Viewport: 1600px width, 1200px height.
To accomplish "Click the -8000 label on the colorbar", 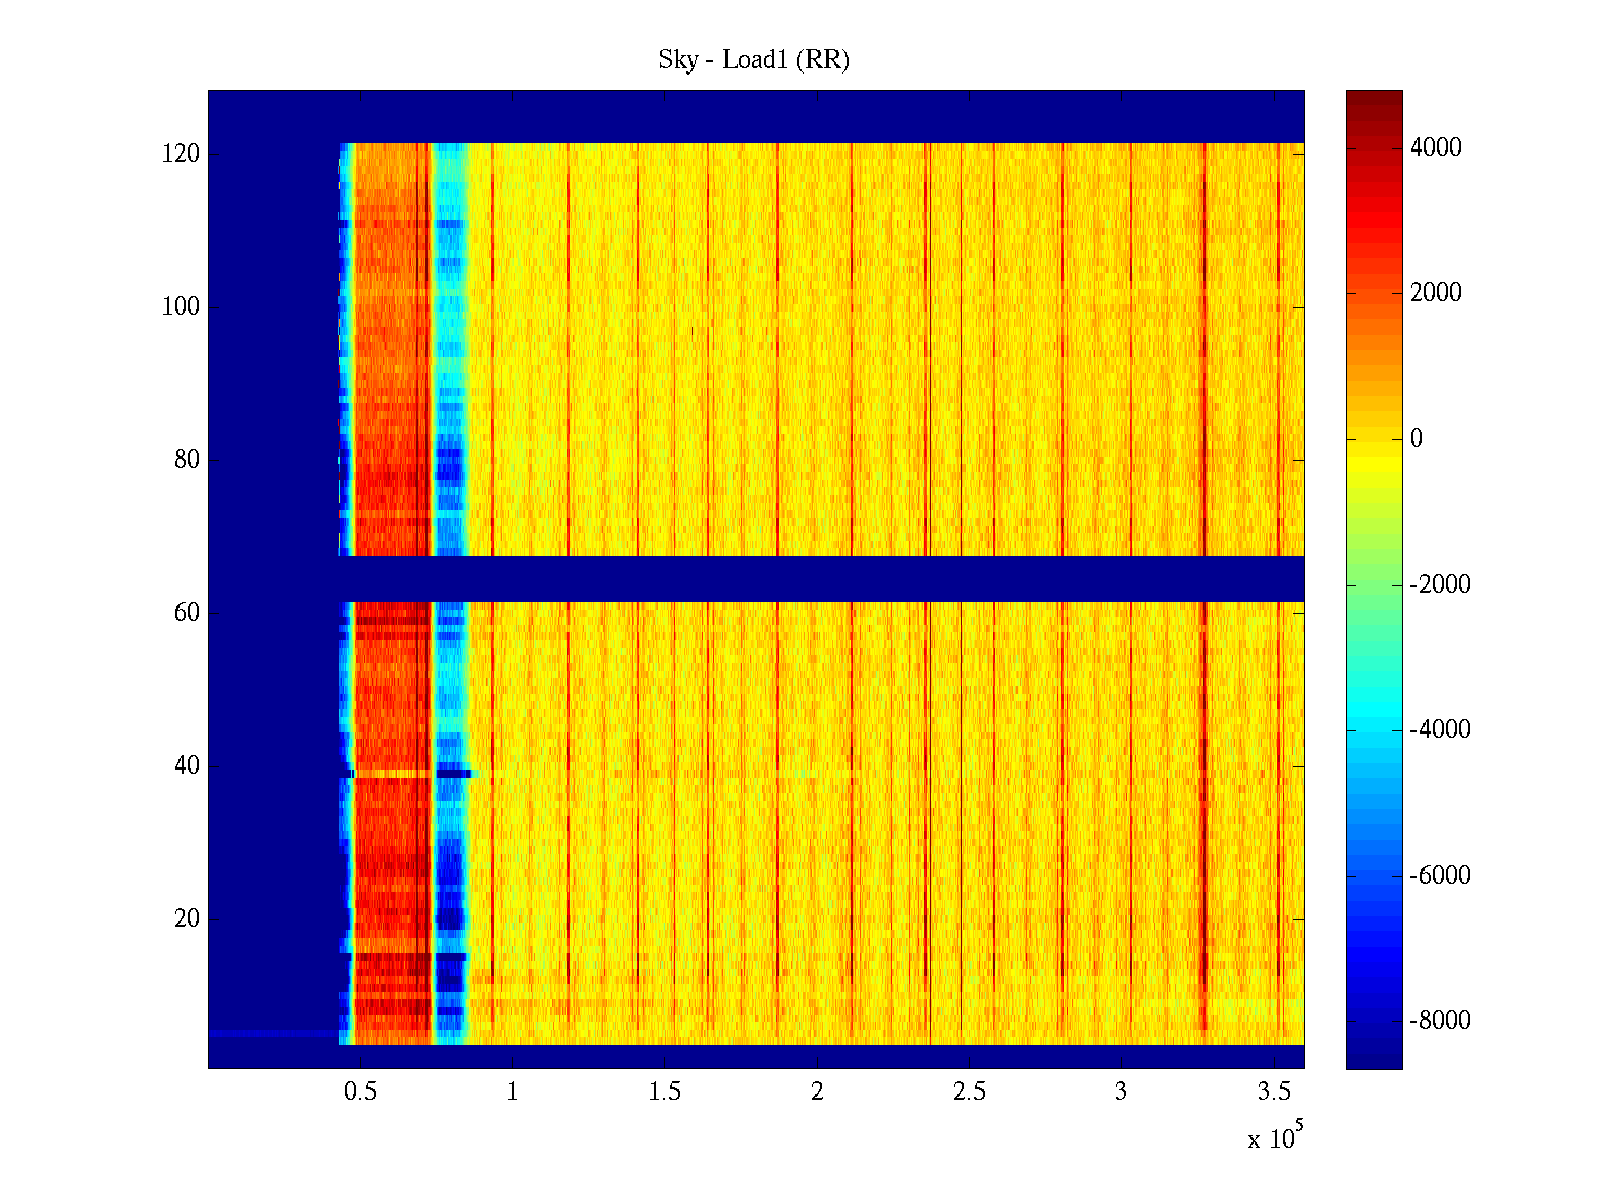I will point(1439,1021).
